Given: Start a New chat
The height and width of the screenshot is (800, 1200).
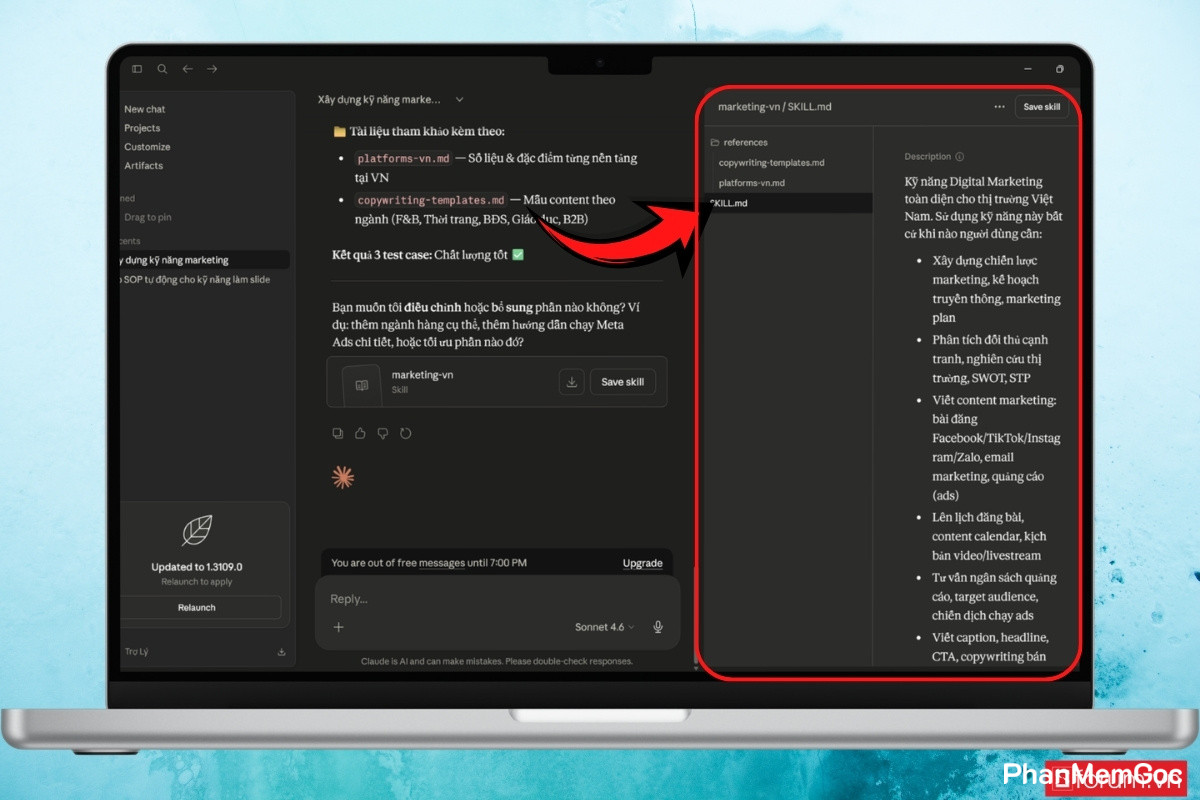Looking at the screenshot, I should point(145,109).
